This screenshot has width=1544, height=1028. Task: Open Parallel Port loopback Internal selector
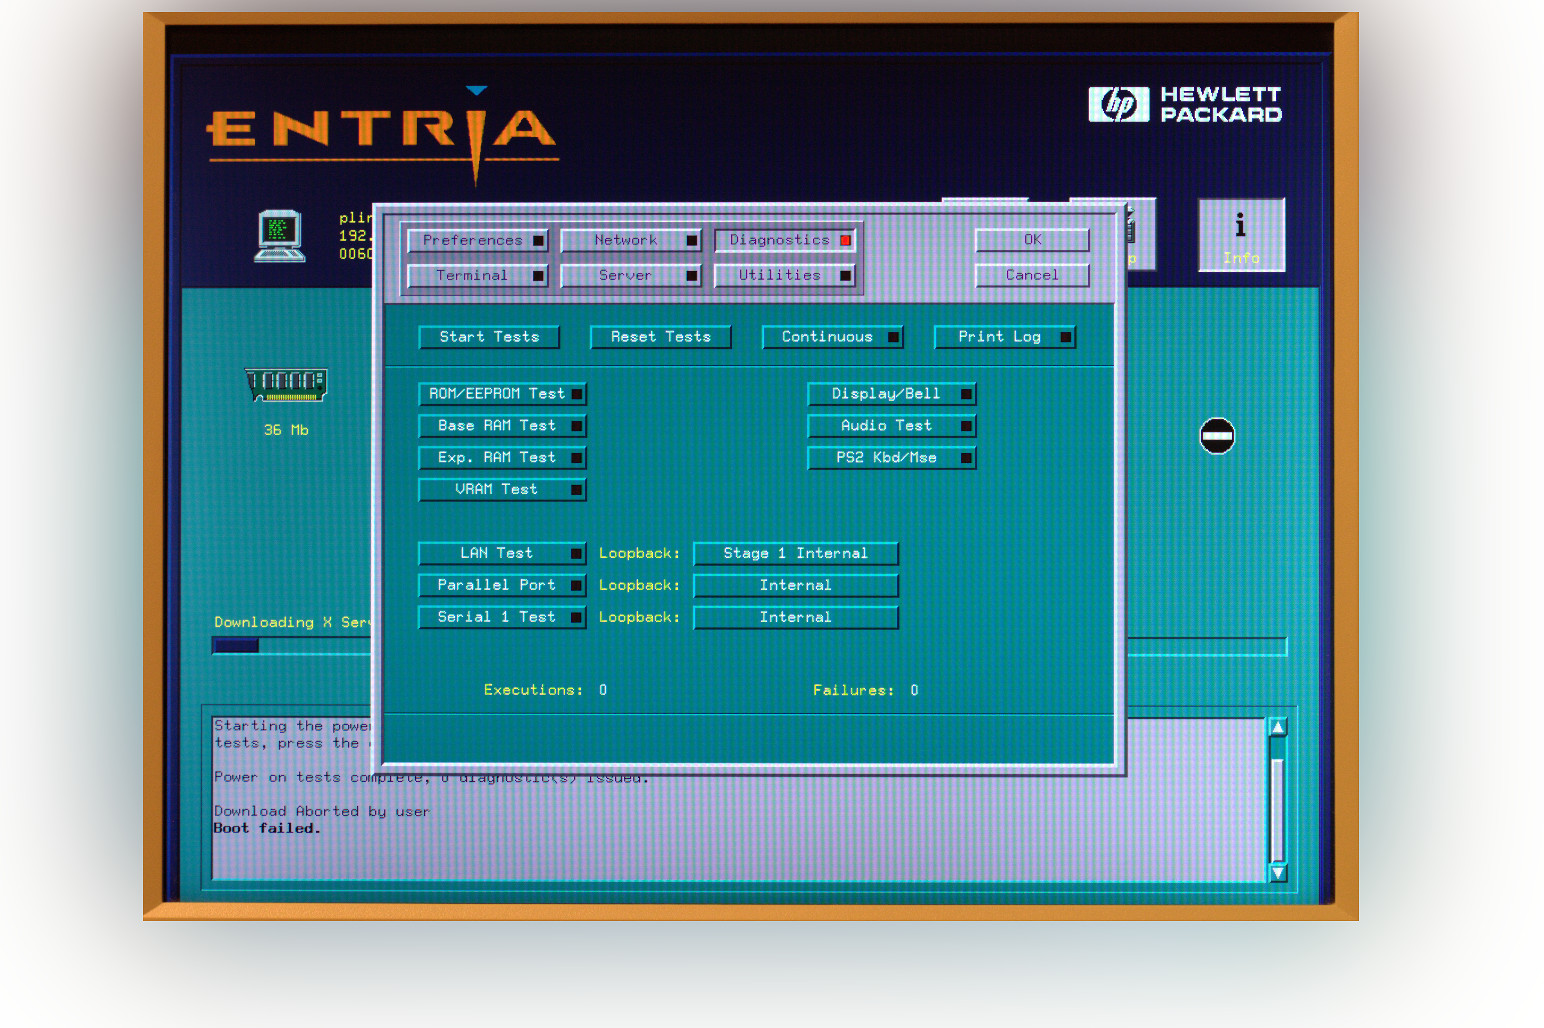795,586
